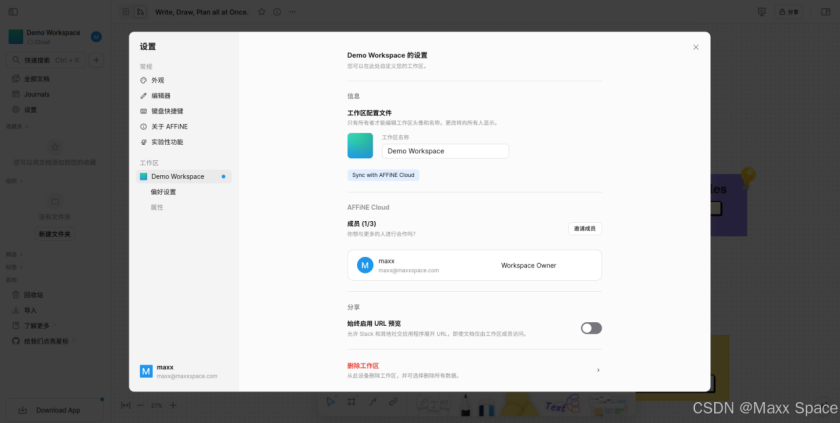840x423 pixels.
Task: Click the 27% zoom level
Action: (x=156, y=406)
